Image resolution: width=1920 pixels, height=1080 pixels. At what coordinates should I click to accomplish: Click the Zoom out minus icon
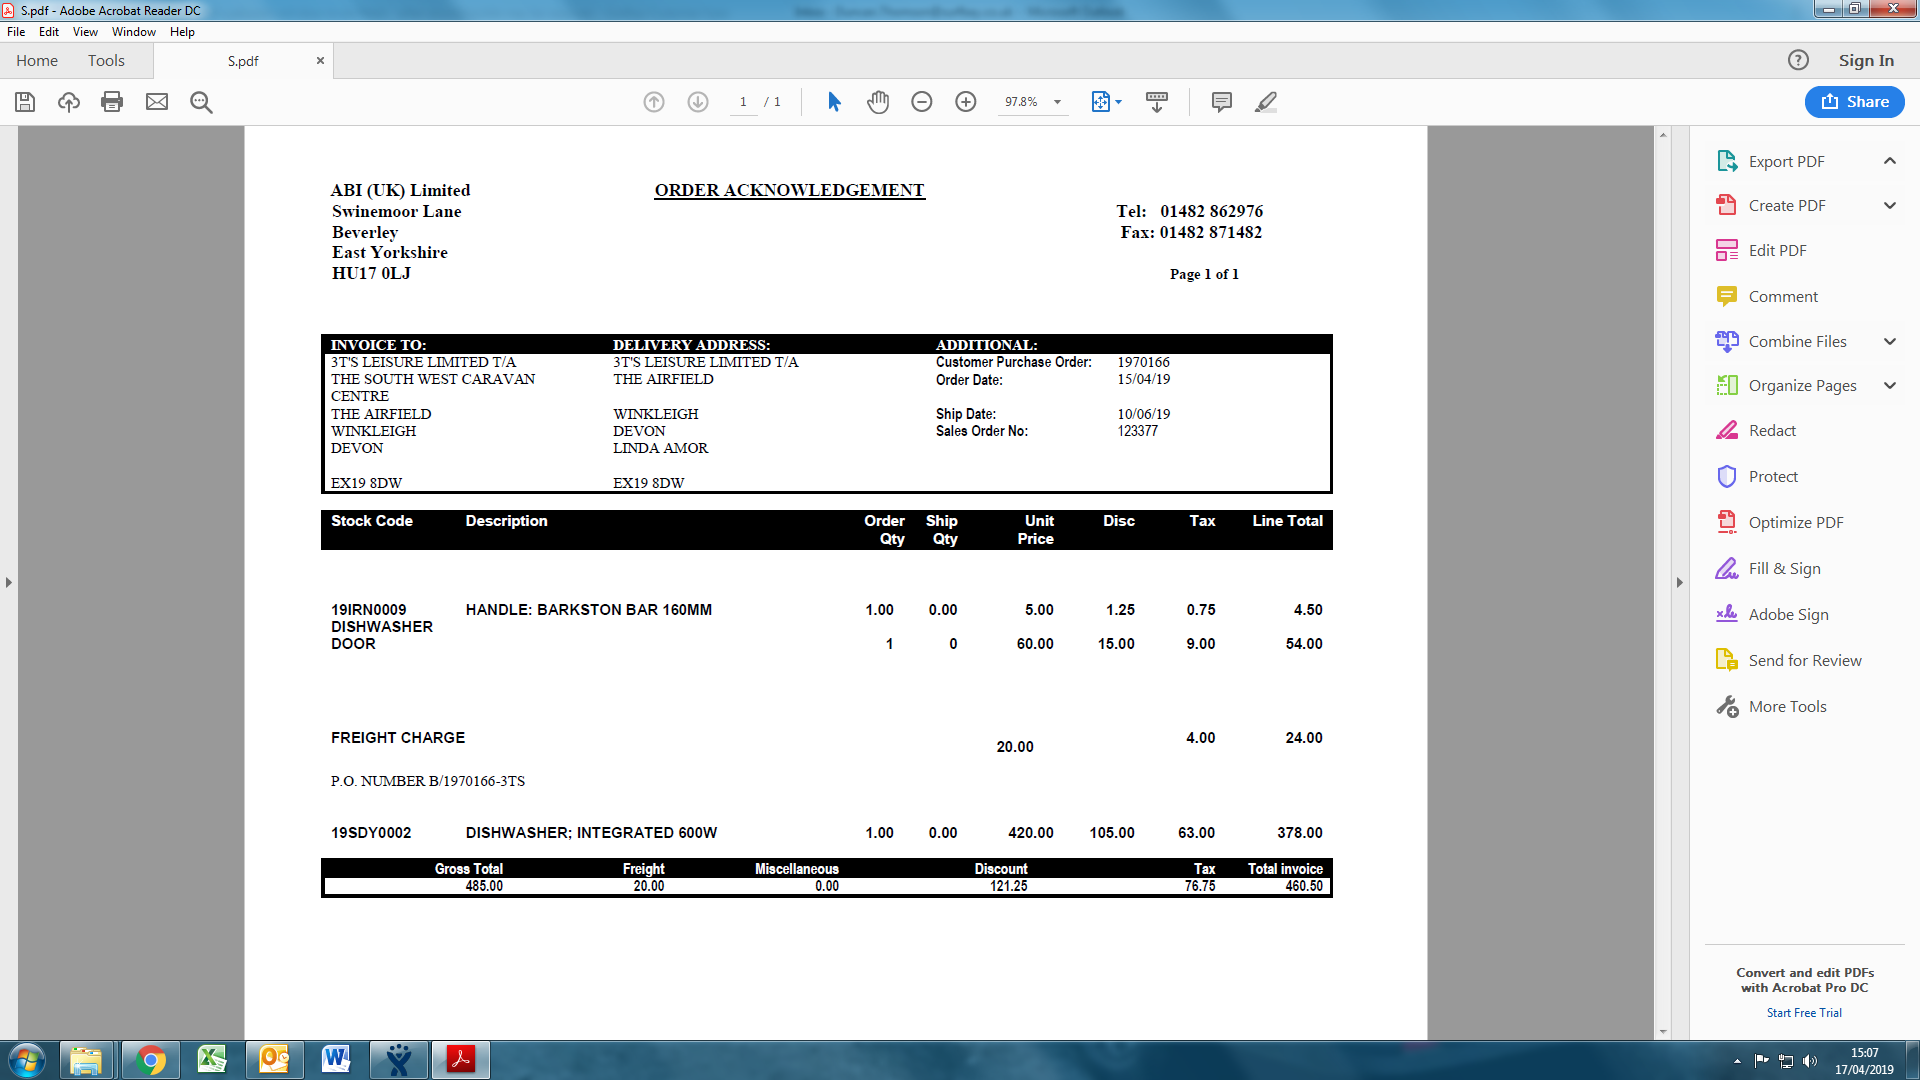point(922,102)
